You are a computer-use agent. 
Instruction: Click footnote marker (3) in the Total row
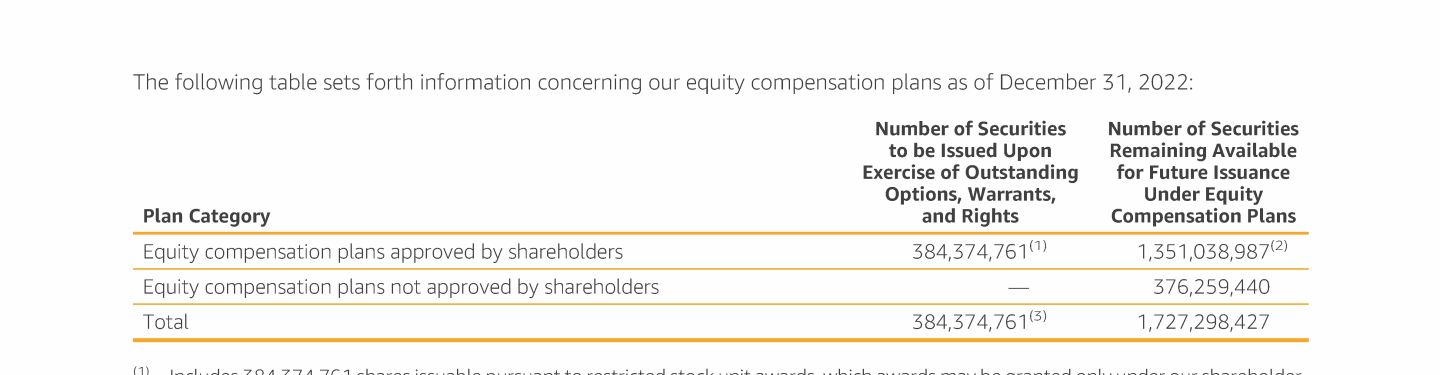coord(1038,316)
